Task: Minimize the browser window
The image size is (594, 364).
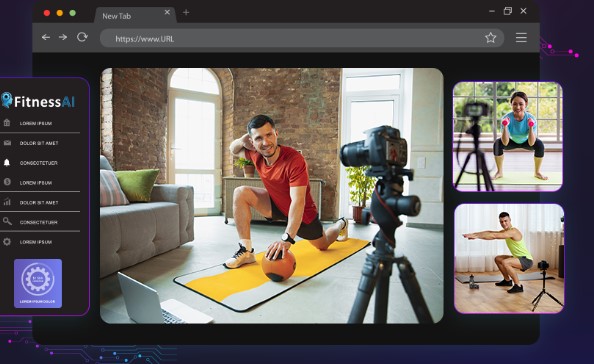Action: coord(492,11)
